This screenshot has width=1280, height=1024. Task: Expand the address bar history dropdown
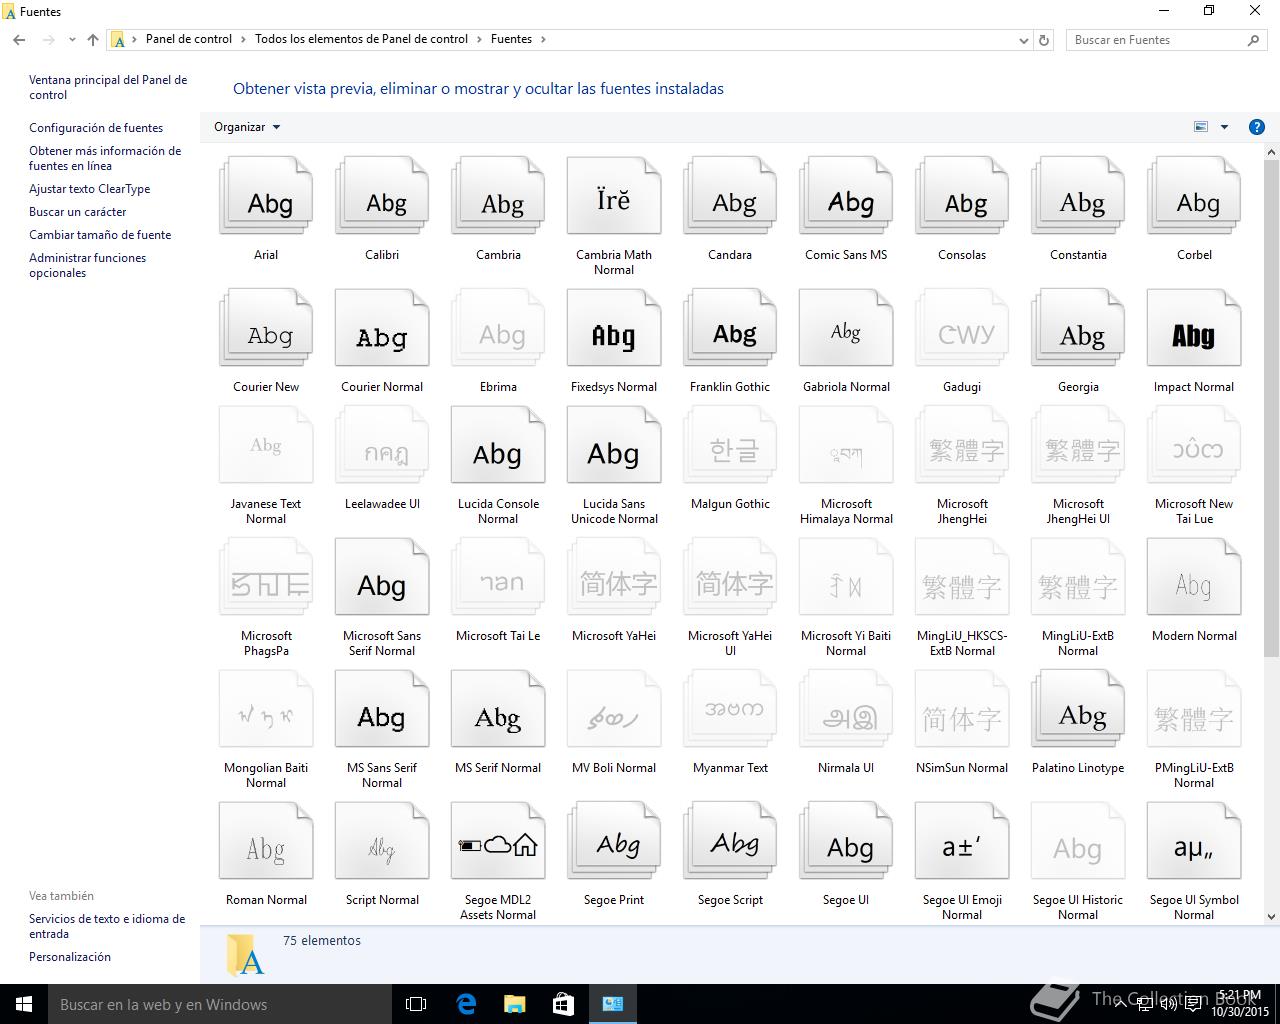(x=1023, y=40)
